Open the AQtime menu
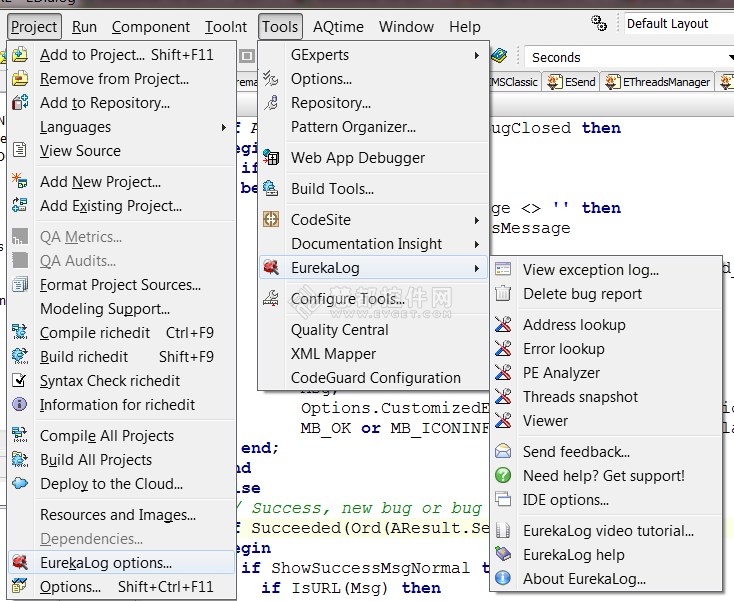 (338, 27)
